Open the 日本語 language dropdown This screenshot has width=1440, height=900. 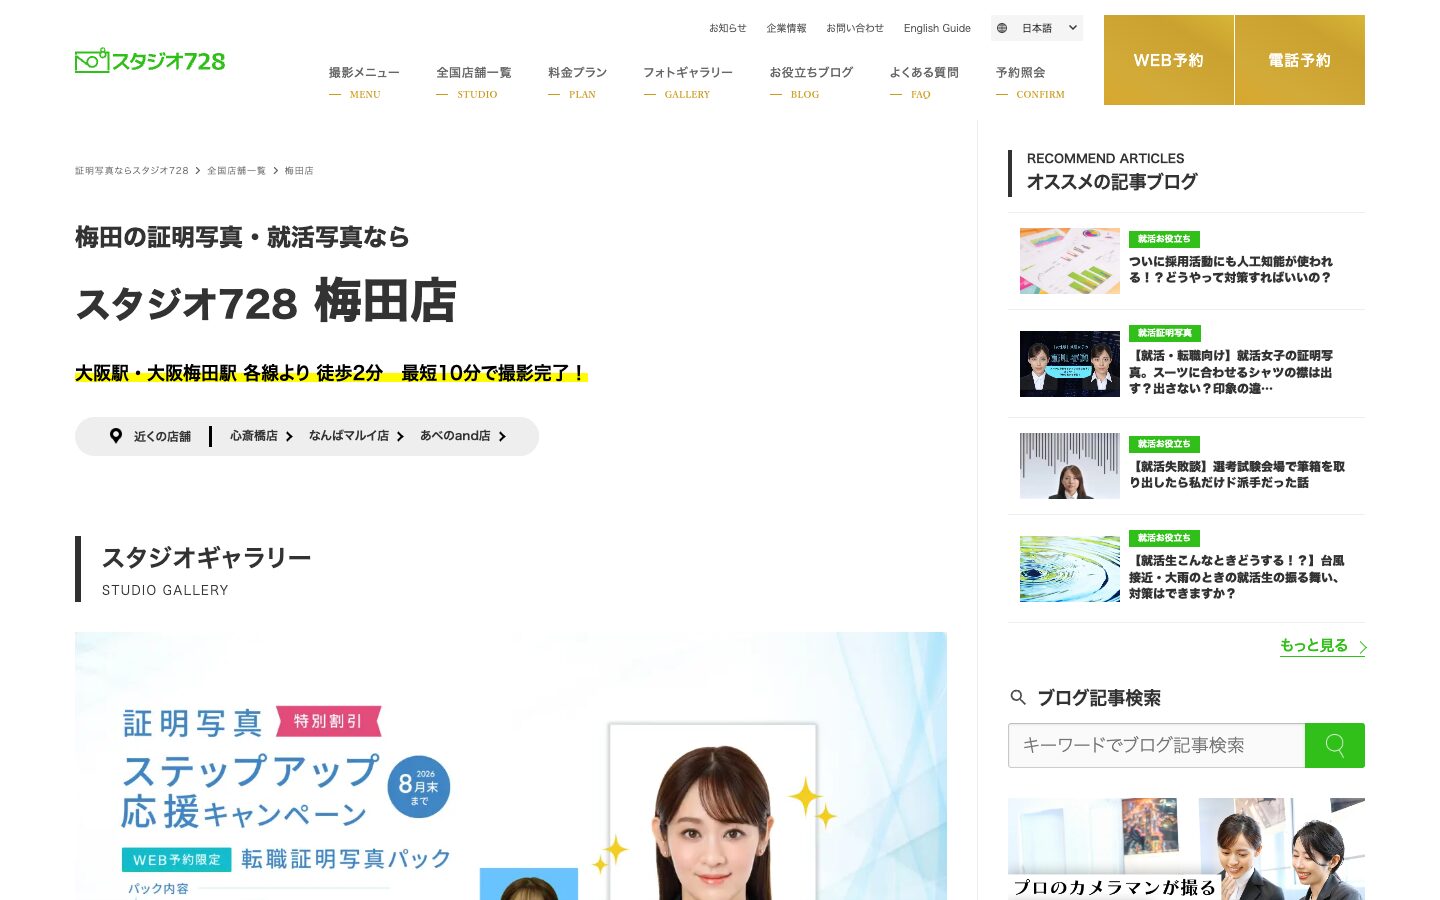click(x=1037, y=28)
